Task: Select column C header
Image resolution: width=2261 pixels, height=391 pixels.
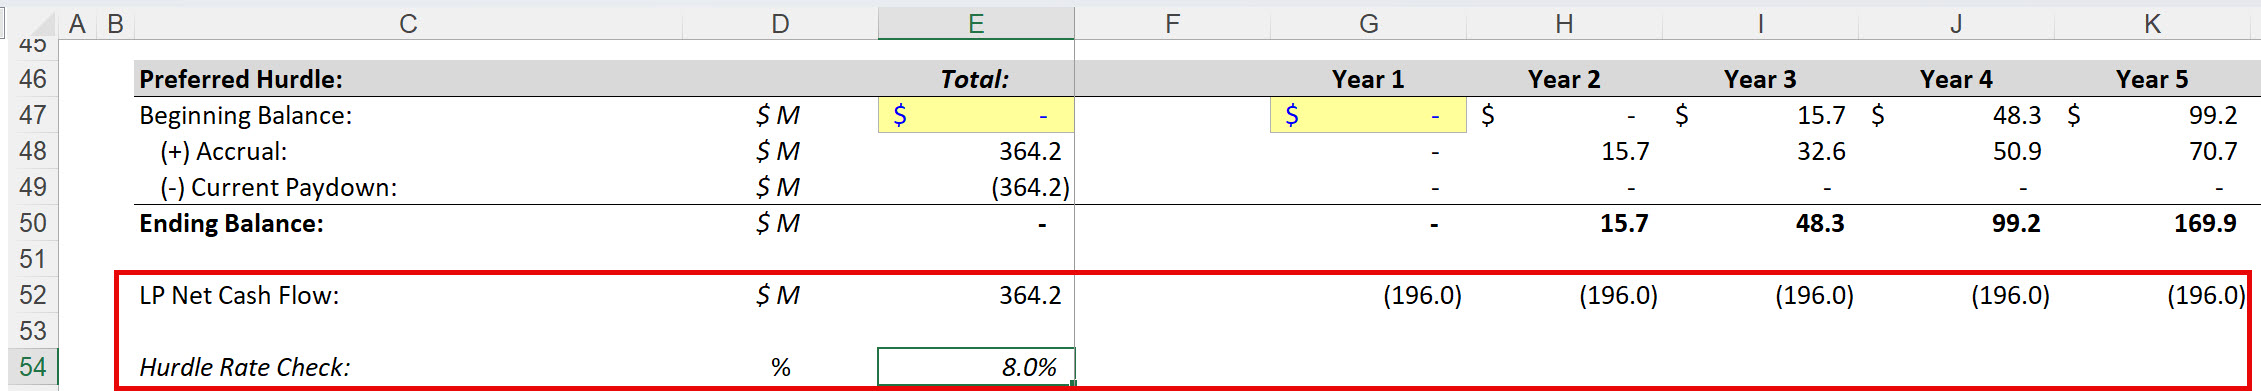Action: tap(408, 24)
